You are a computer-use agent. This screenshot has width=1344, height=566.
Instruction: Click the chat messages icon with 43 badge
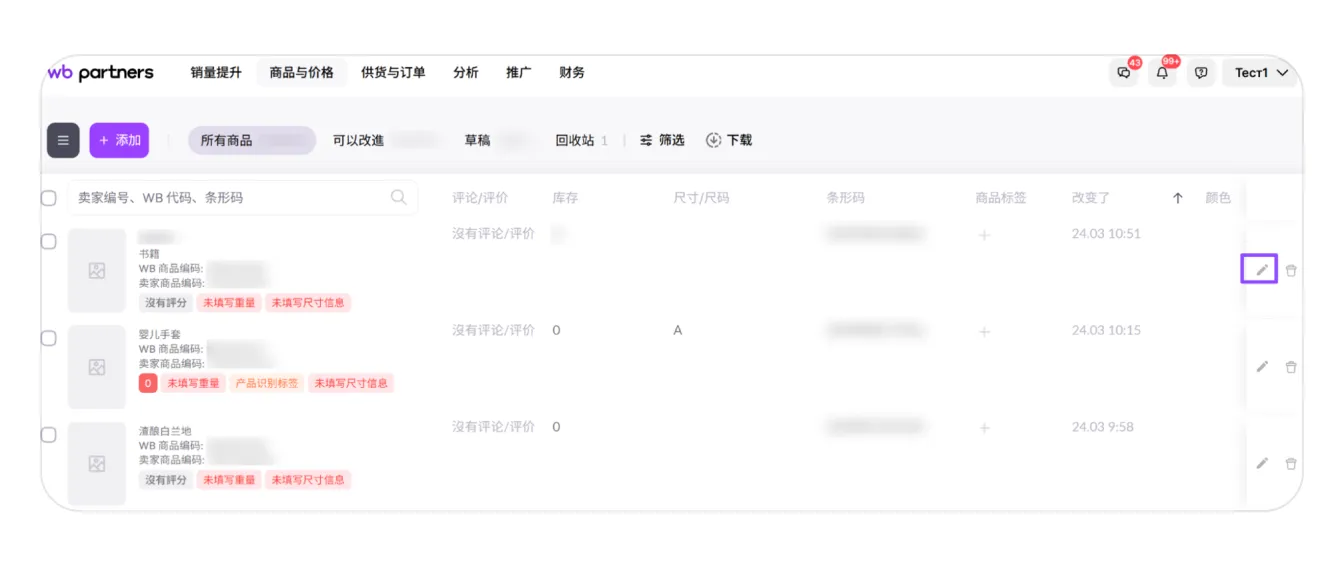pos(1125,73)
